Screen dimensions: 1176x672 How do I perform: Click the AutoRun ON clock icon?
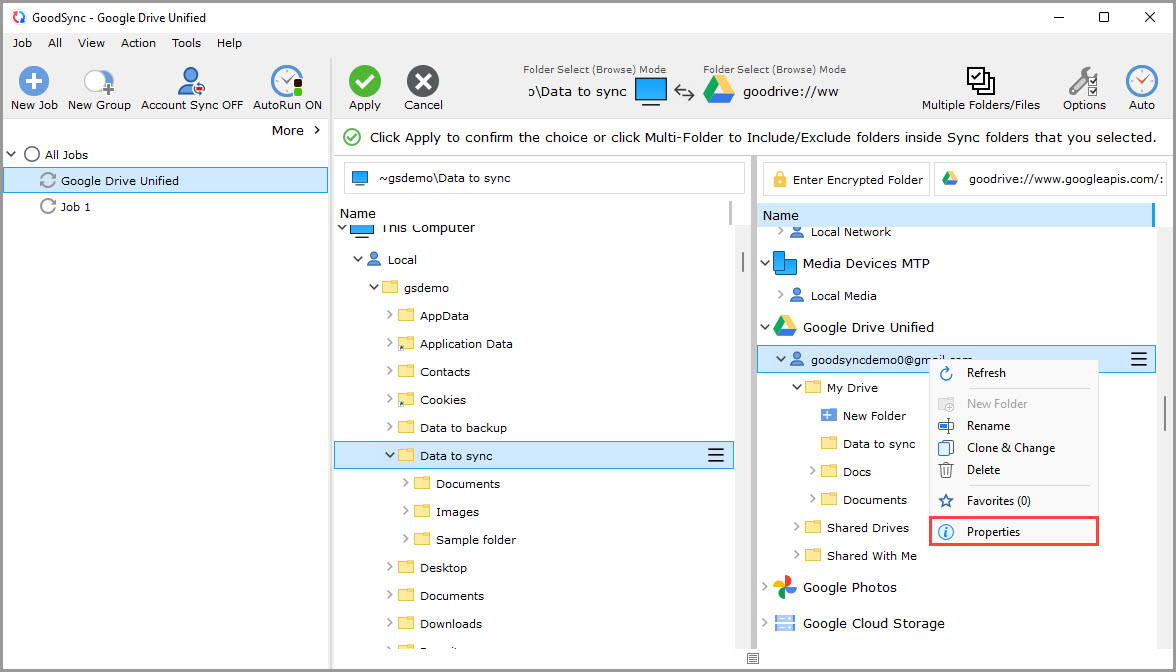[x=286, y=81]
